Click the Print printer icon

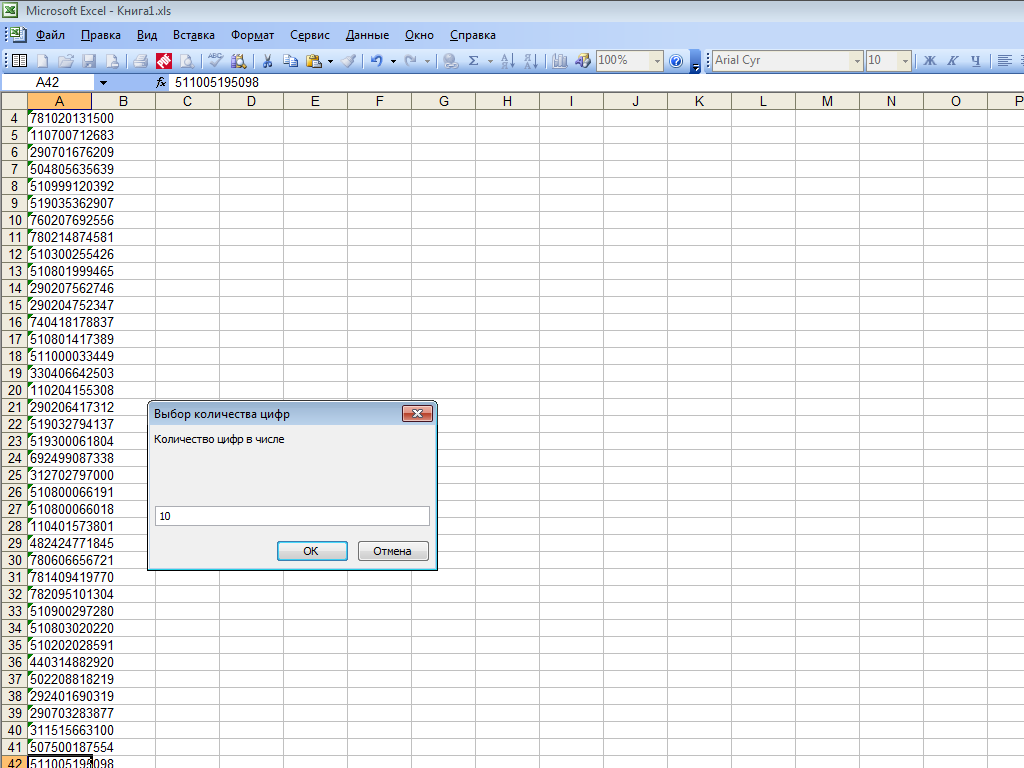[140, 61]
